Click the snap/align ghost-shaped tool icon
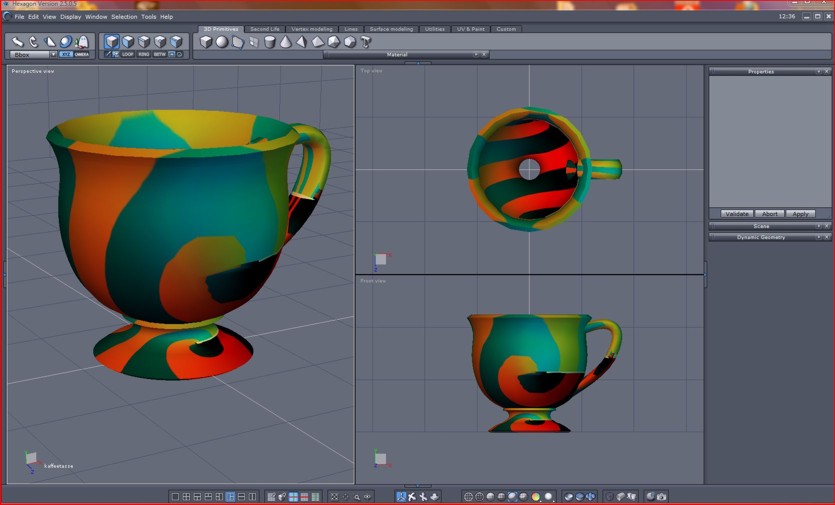This screenshot has width=835, height=505. (x=81, y=42)
